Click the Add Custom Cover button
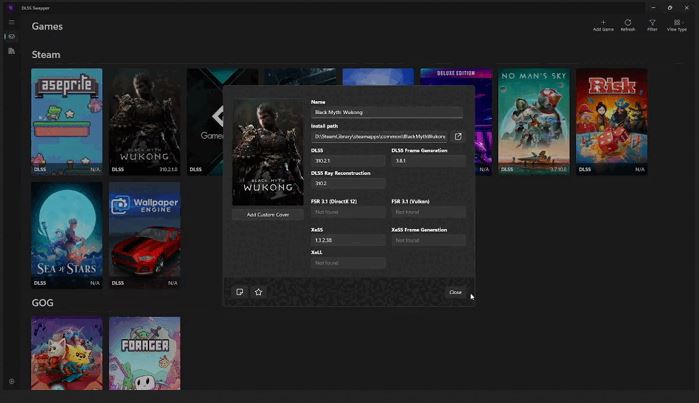Screen dimensions: 699x403 pos(268,214)
